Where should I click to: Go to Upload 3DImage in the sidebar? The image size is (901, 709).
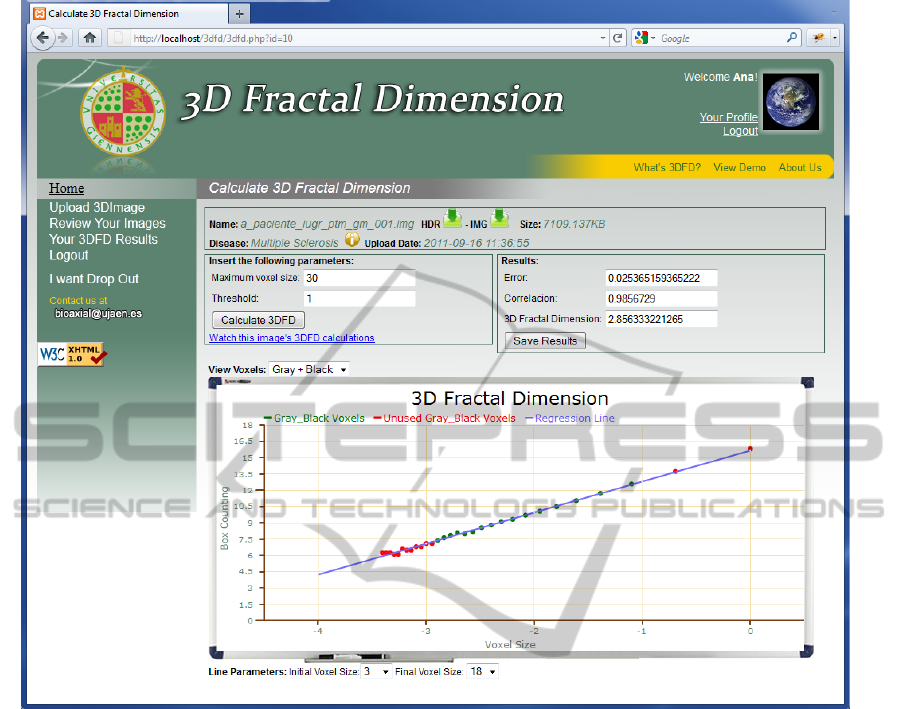click(x=97, y=208)
